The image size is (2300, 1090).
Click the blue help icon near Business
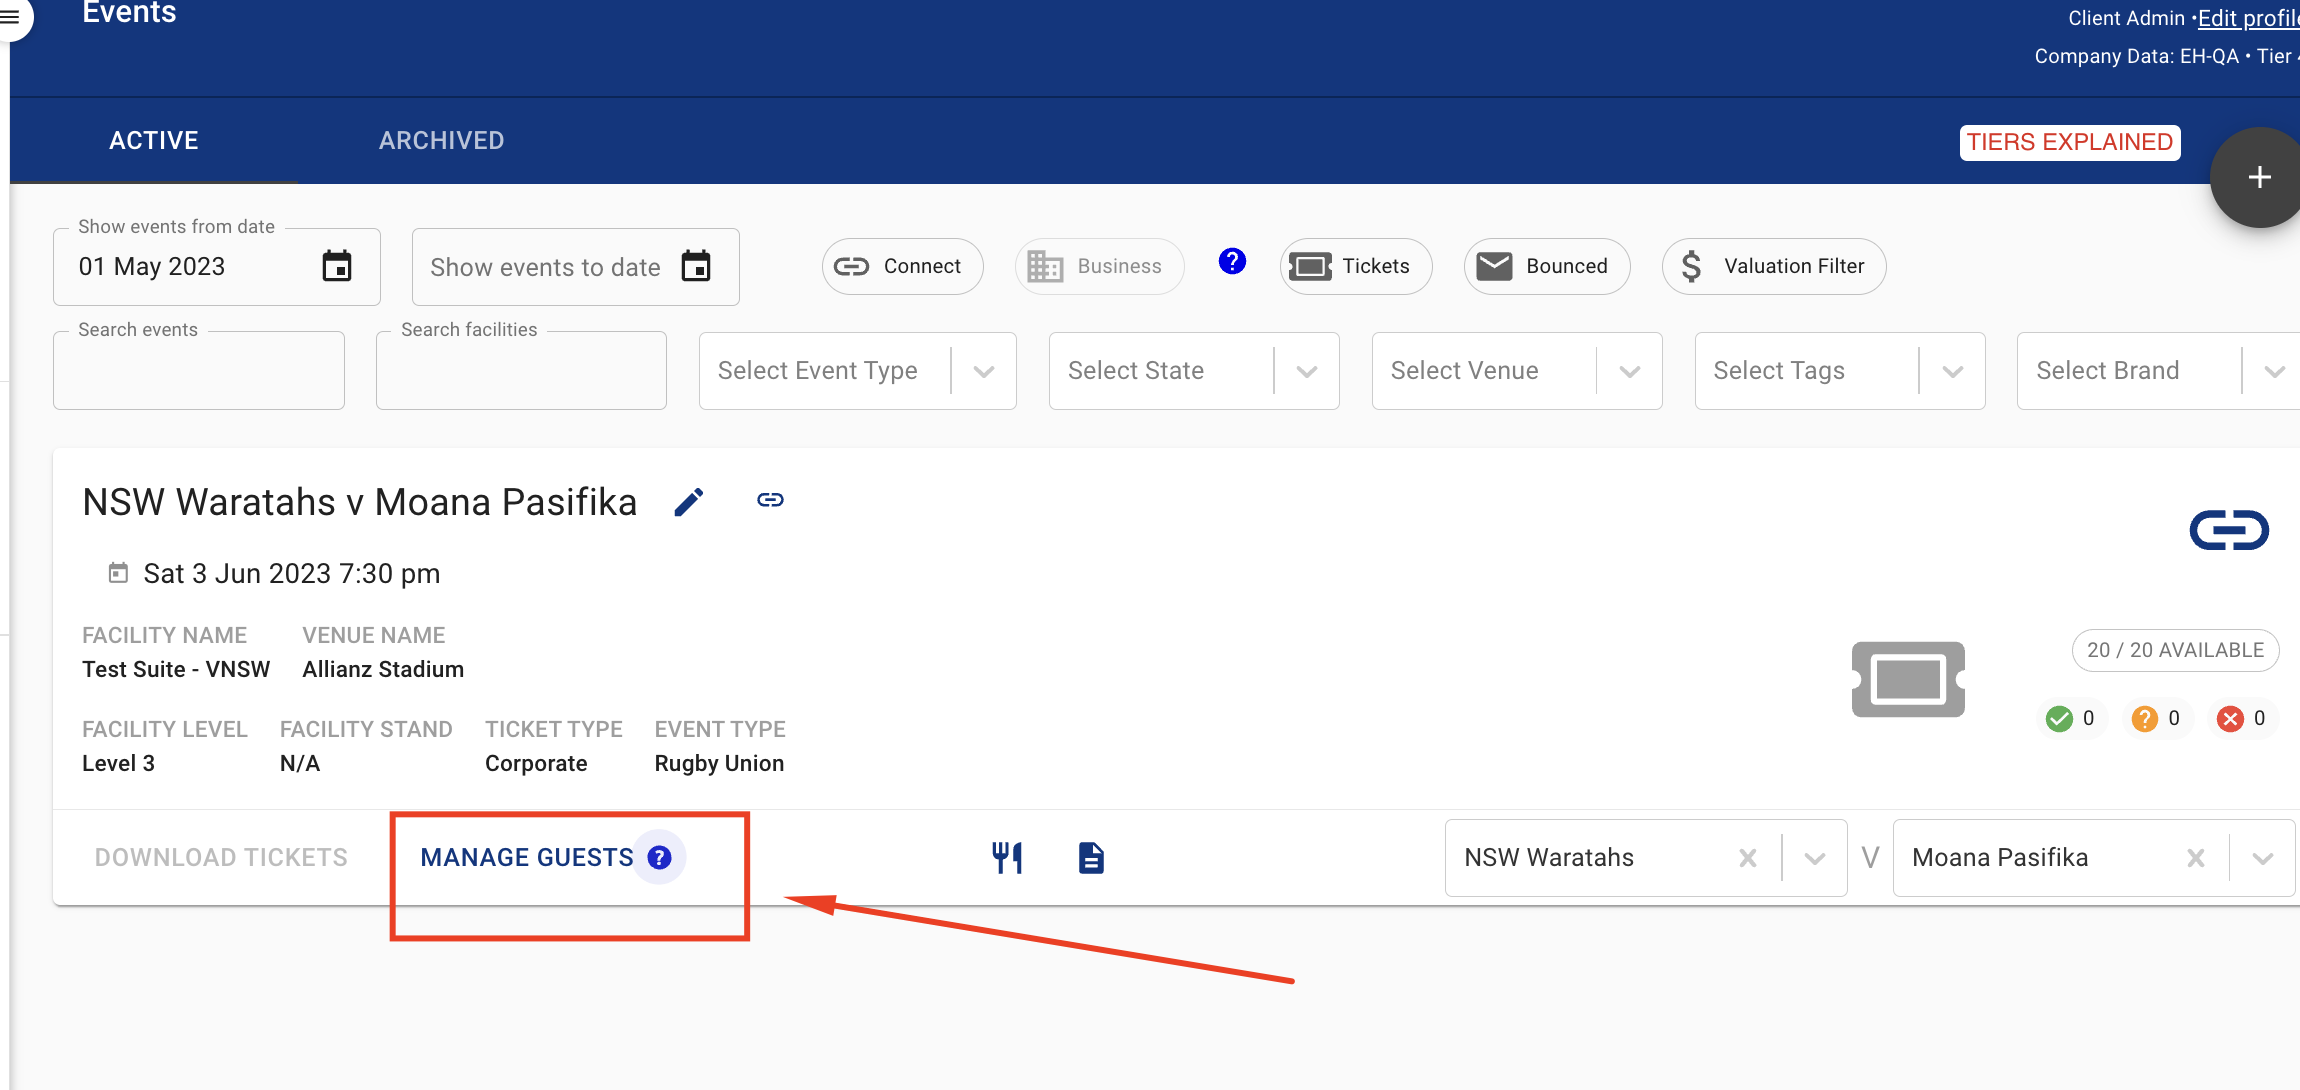pos(1232,261)
